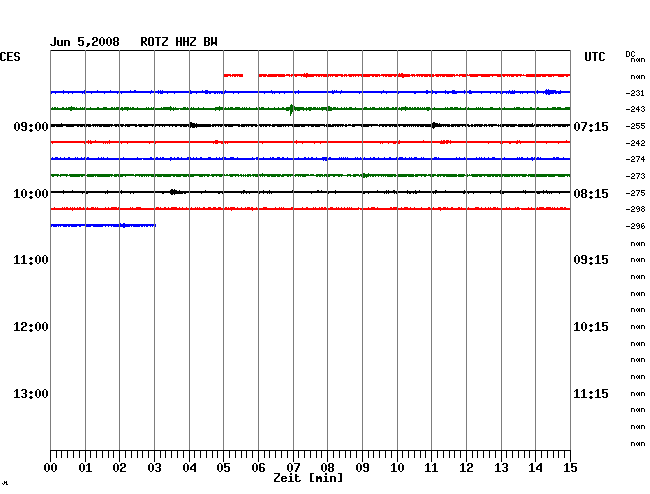
Task: Click the DC offset value -275
Action: (x=635, y=193)
